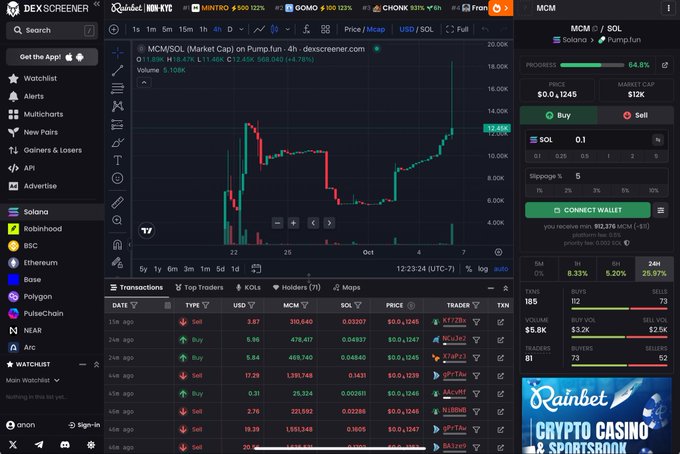680x454 pixels.
Task: Choose 10% slippage preset
Action: 653,190
